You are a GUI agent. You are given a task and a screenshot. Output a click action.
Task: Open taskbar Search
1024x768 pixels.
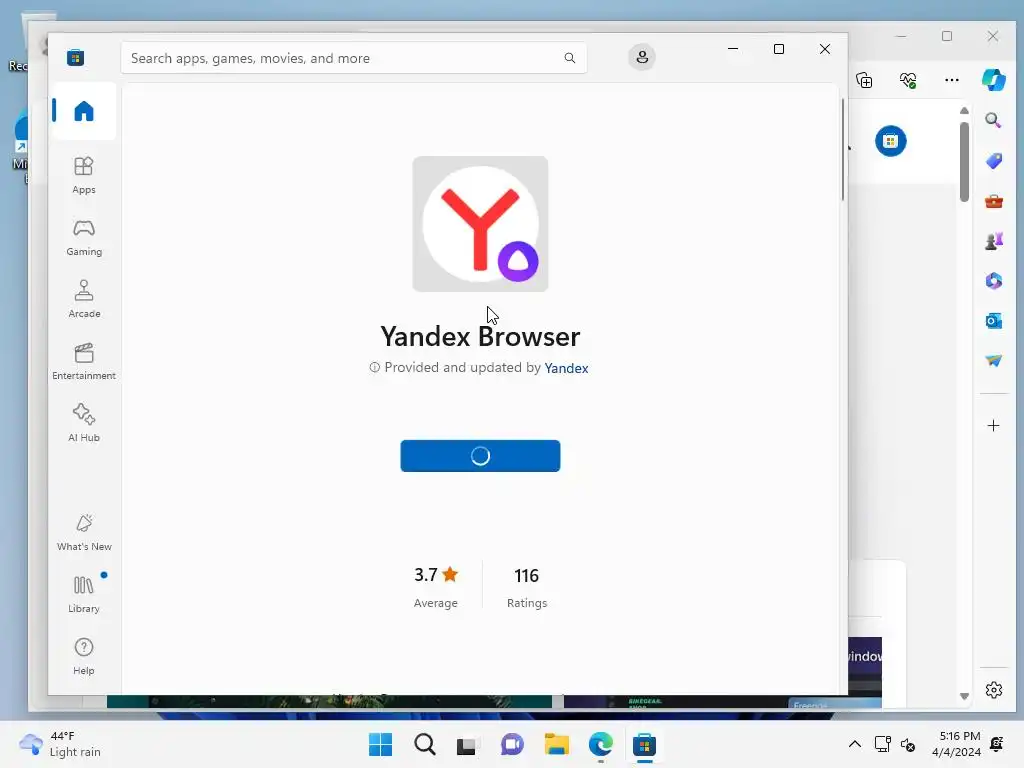coord(424,744)
